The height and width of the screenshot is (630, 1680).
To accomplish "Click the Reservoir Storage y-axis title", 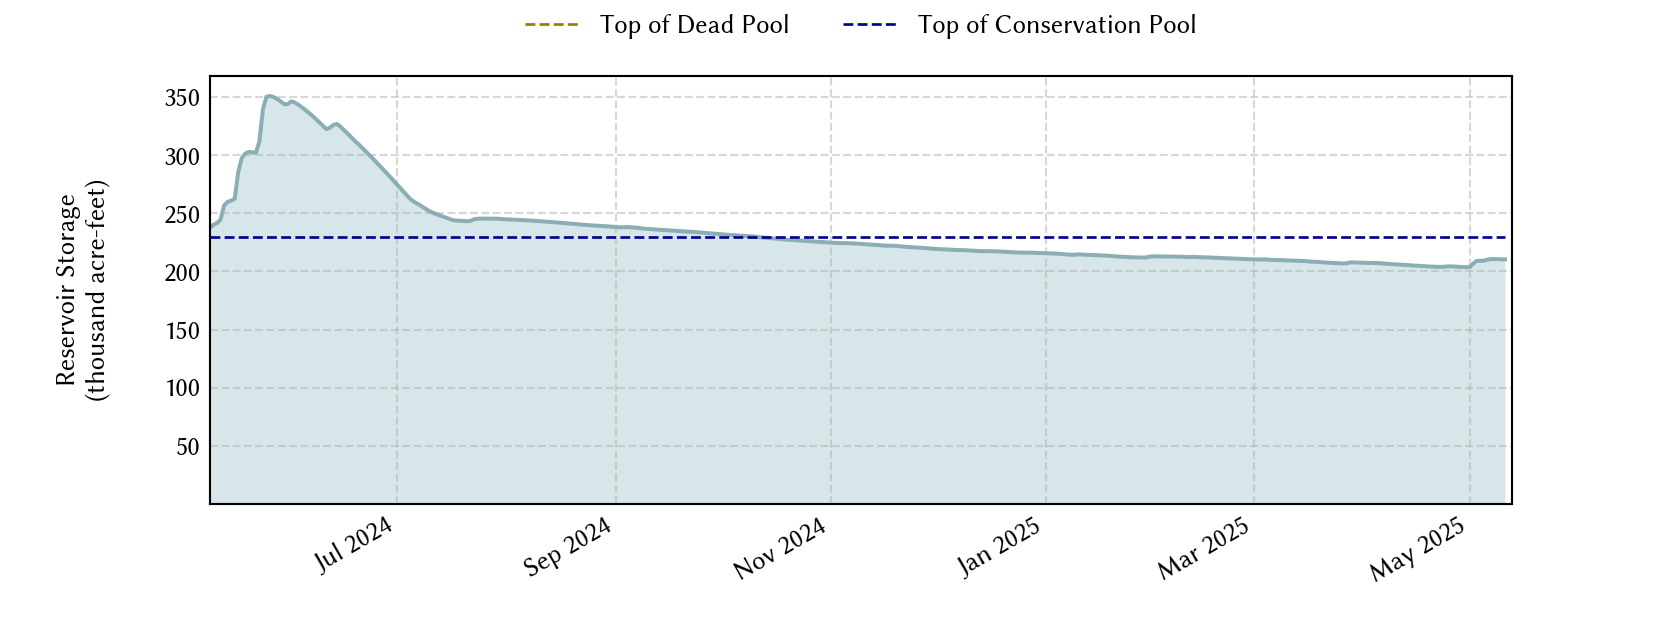I will [x=81, y=290].
